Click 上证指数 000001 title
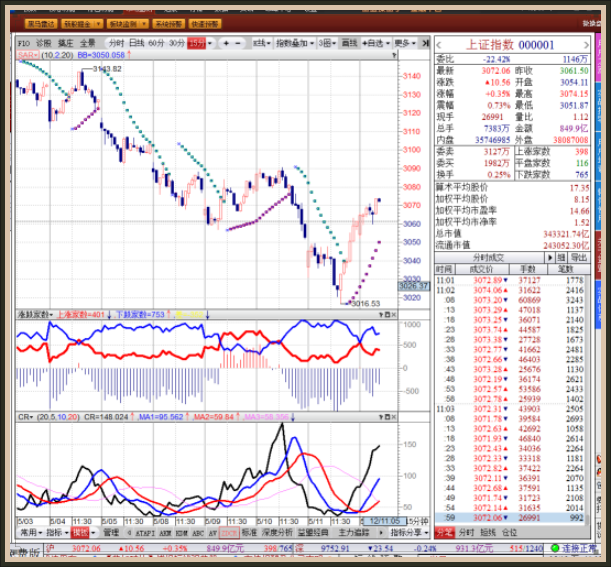611x567 pixels. [x=510, y=45]
